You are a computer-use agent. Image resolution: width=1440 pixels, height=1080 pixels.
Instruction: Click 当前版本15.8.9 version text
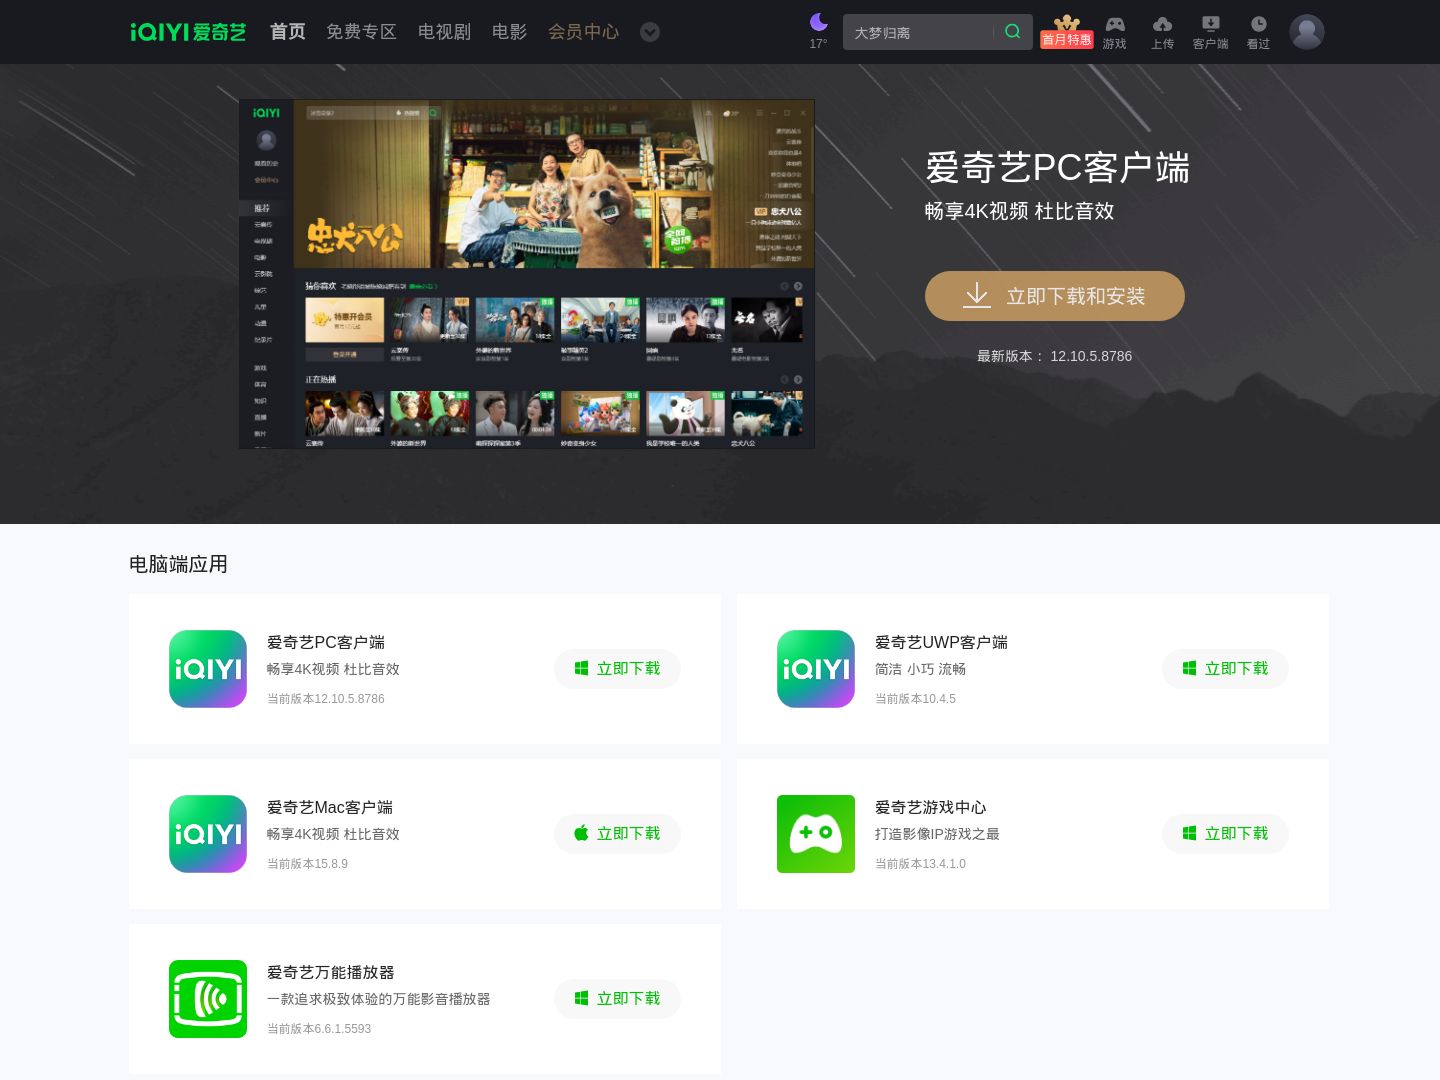click(307, 864)
